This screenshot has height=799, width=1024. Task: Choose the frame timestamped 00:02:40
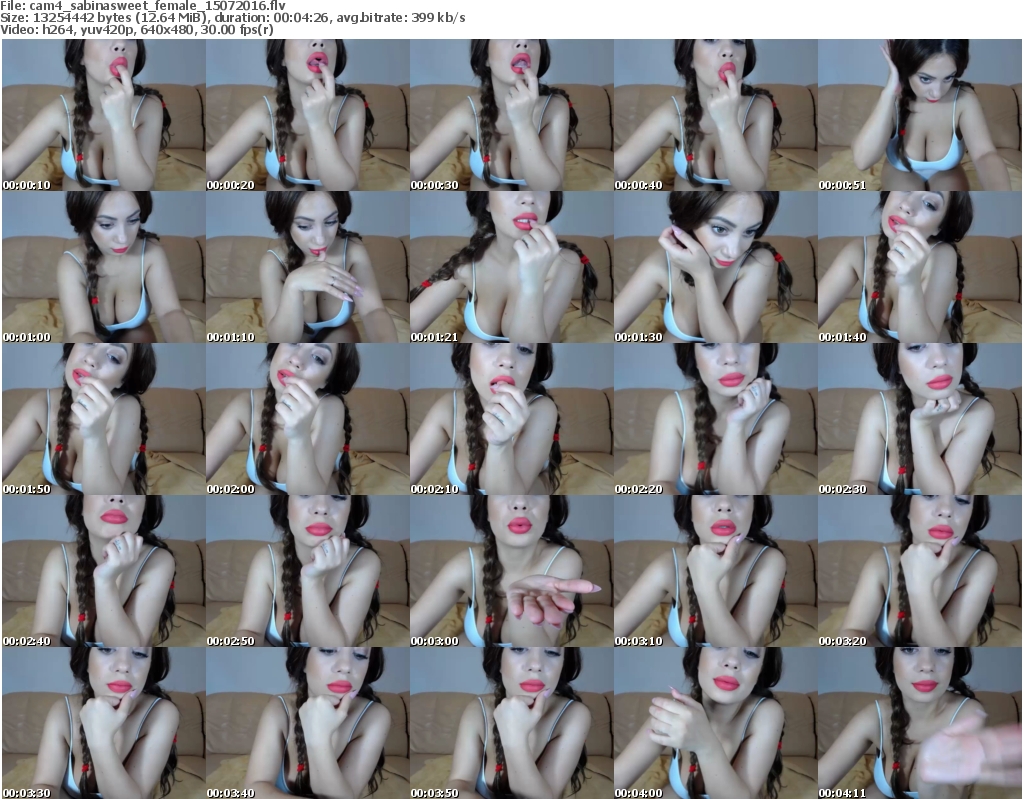[103, 571]
